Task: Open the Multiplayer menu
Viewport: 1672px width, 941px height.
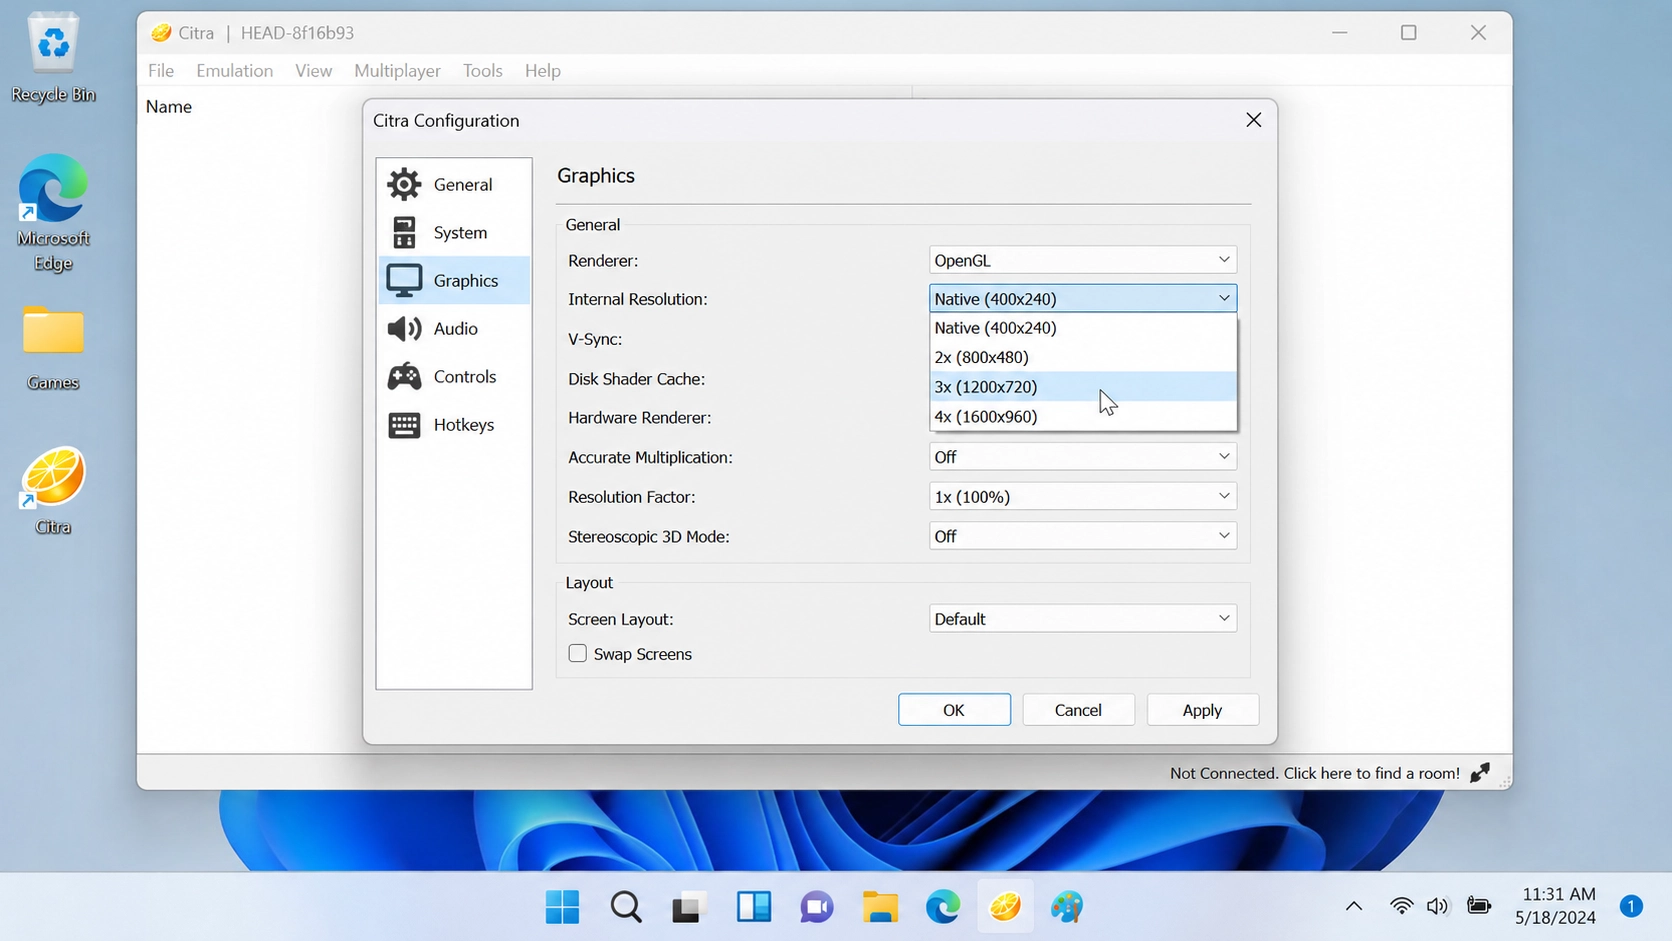Action: click(397, 70)
